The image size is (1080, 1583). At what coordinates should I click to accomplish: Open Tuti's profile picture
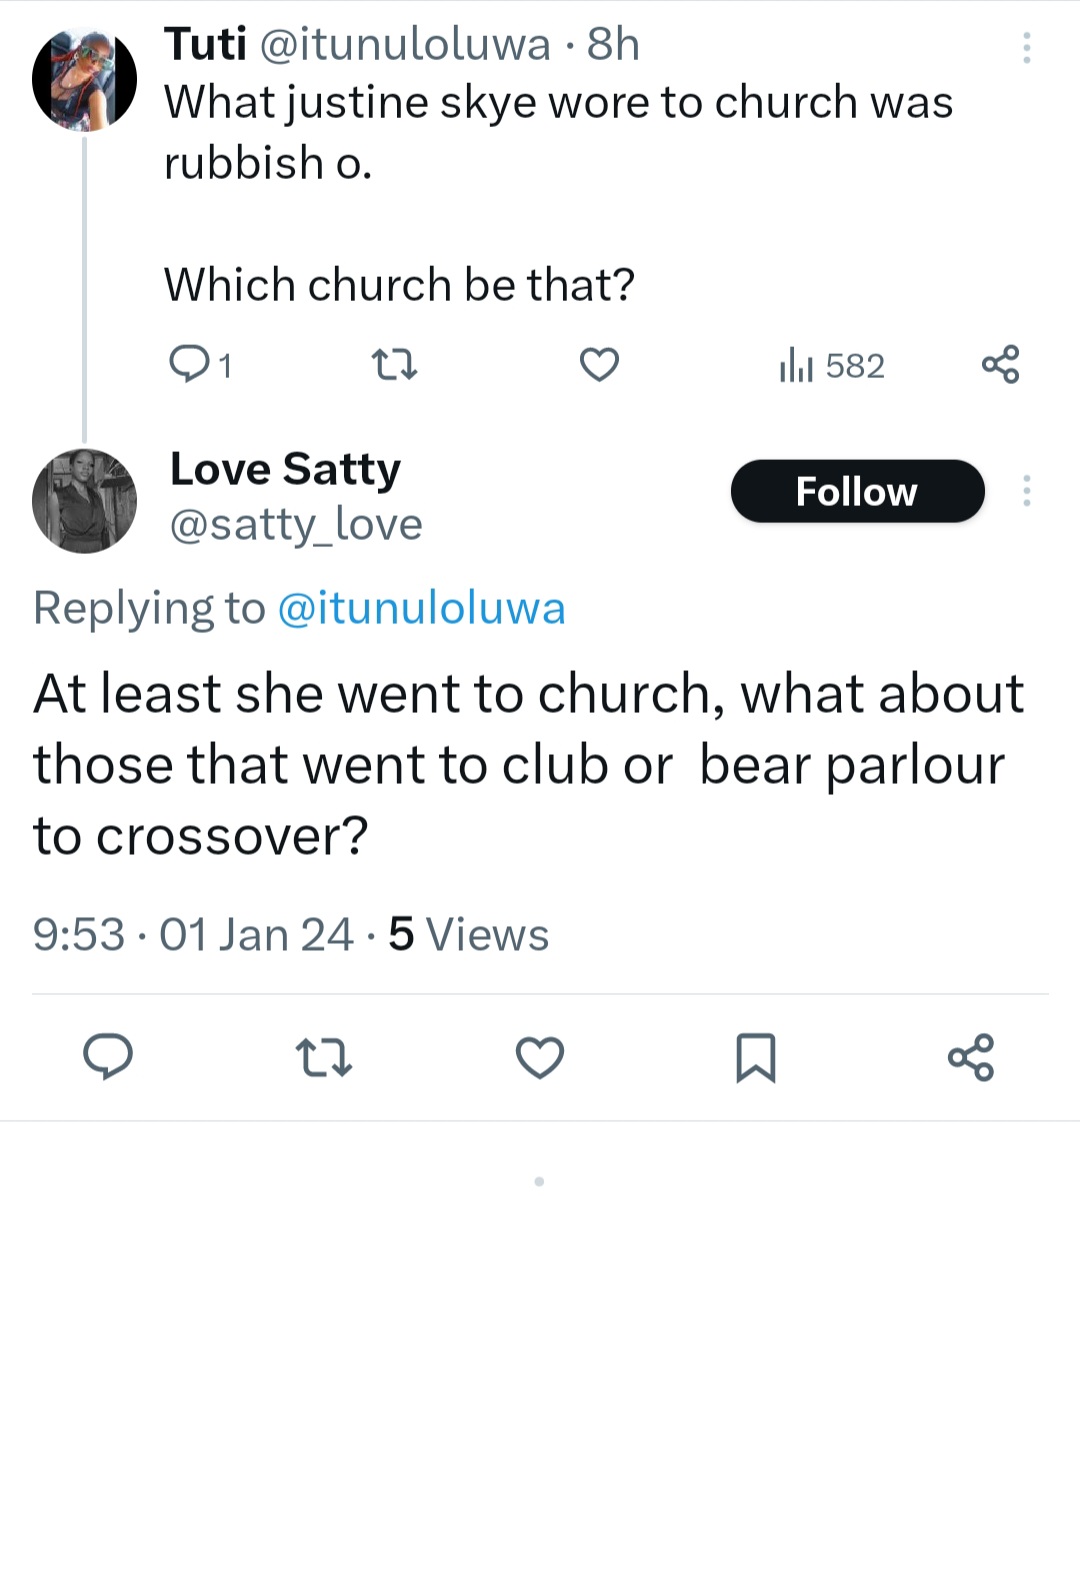(84, 80)
